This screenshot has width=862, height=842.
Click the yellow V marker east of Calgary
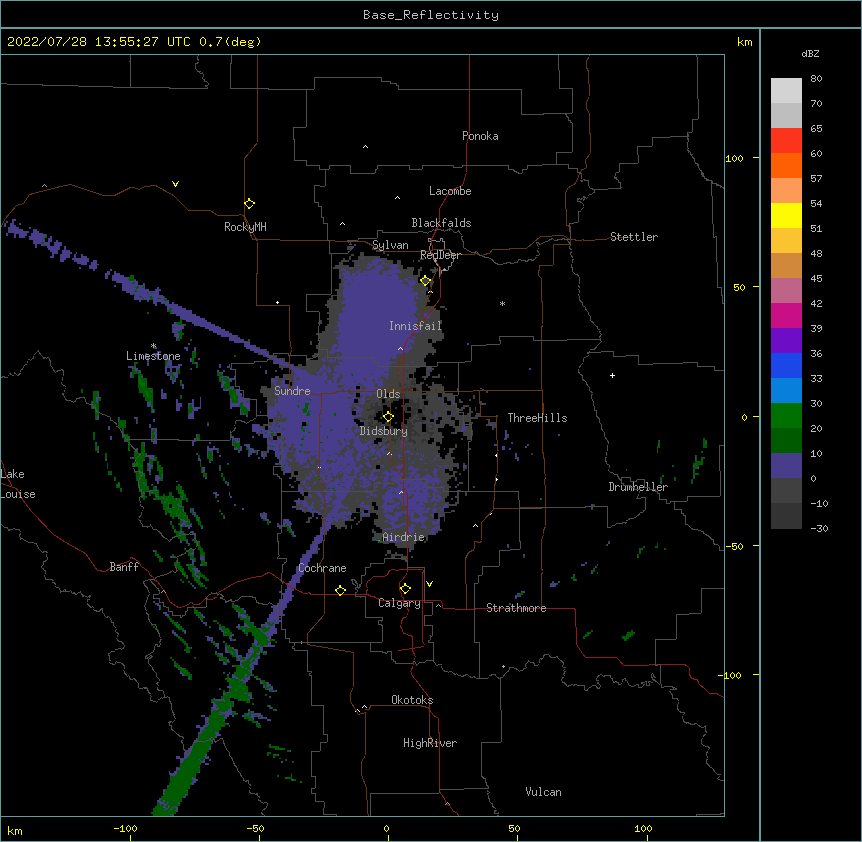(x=429, y=584)
